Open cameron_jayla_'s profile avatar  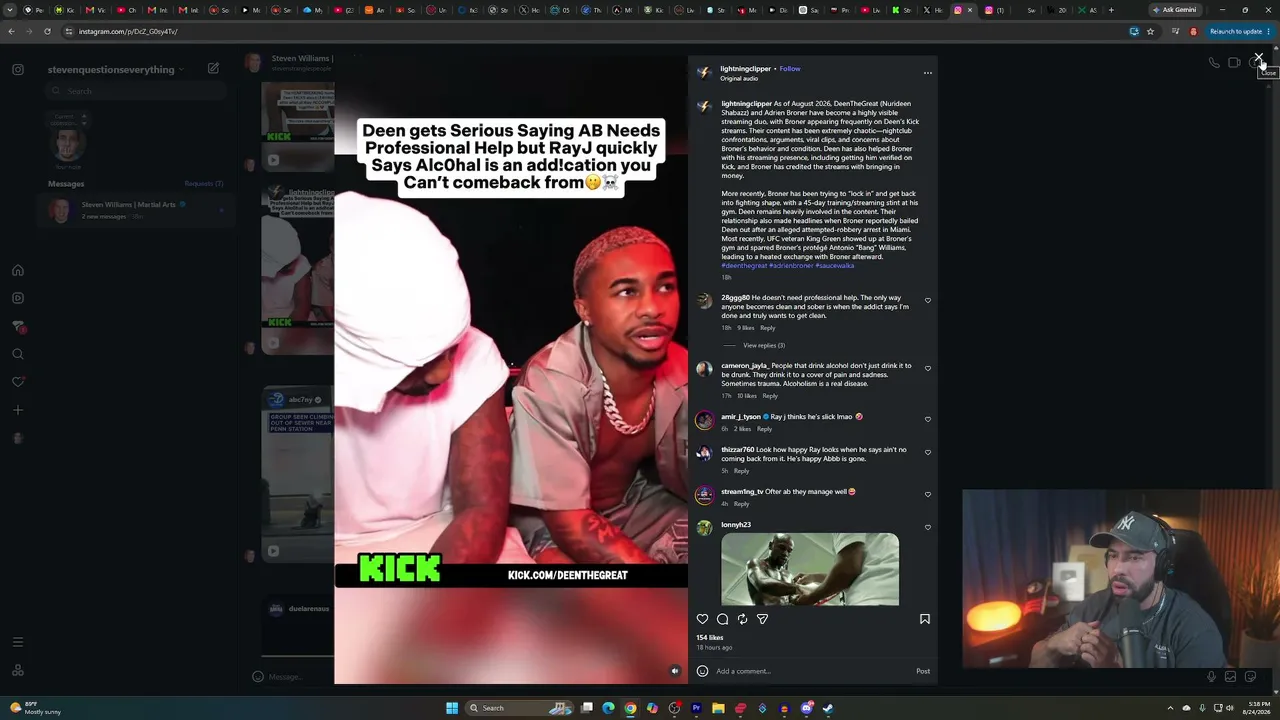[x=704, y=369]
